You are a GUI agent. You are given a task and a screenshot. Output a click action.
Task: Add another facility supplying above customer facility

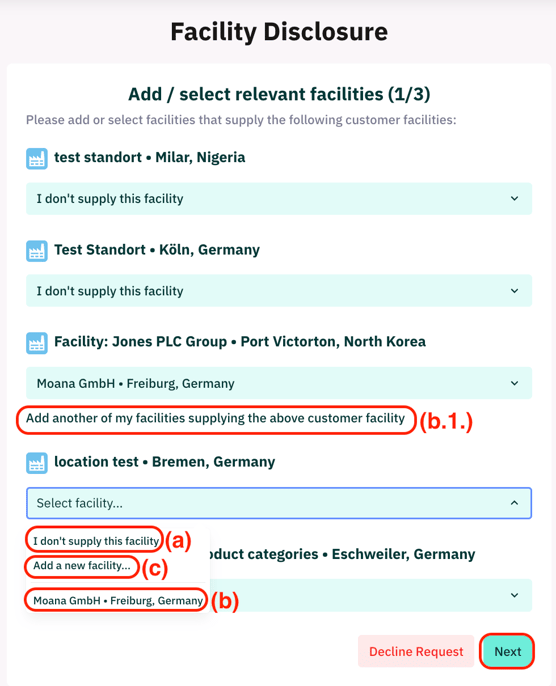click(x=215, y=419)
